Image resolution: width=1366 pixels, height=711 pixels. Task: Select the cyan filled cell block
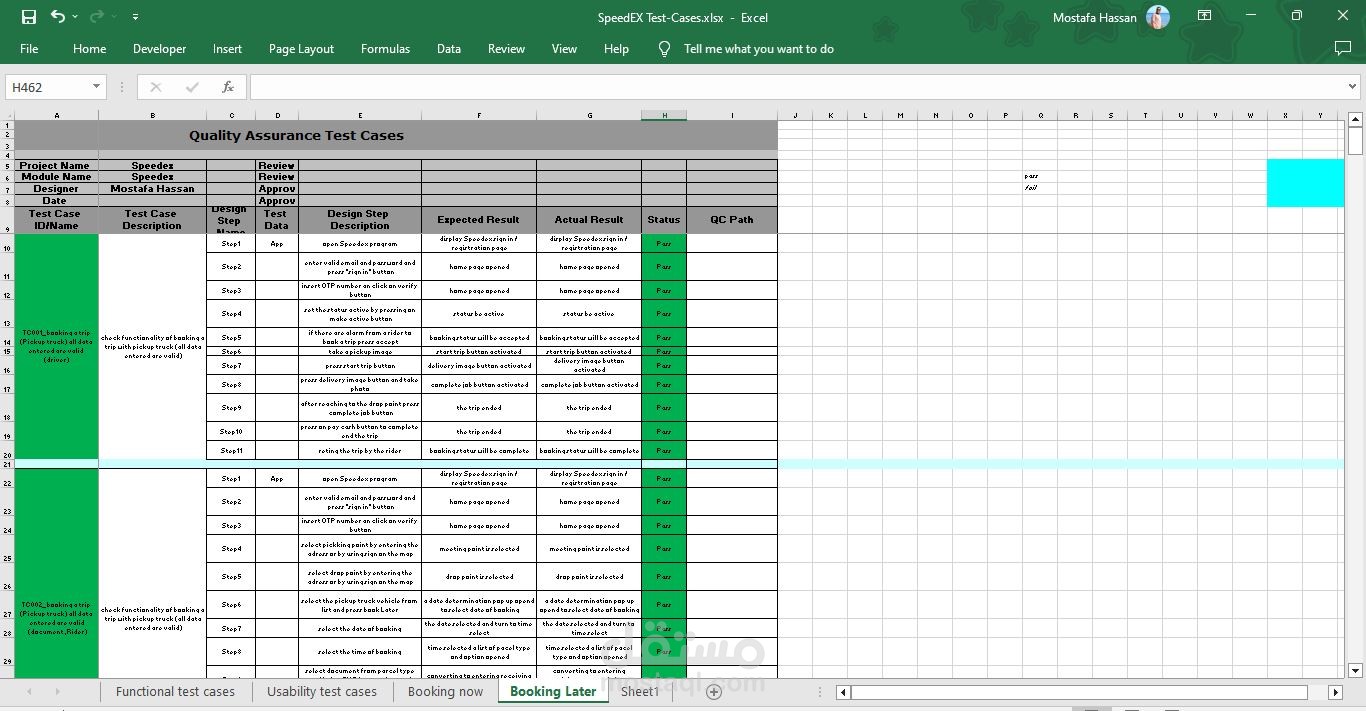[x=1305, y=183]
